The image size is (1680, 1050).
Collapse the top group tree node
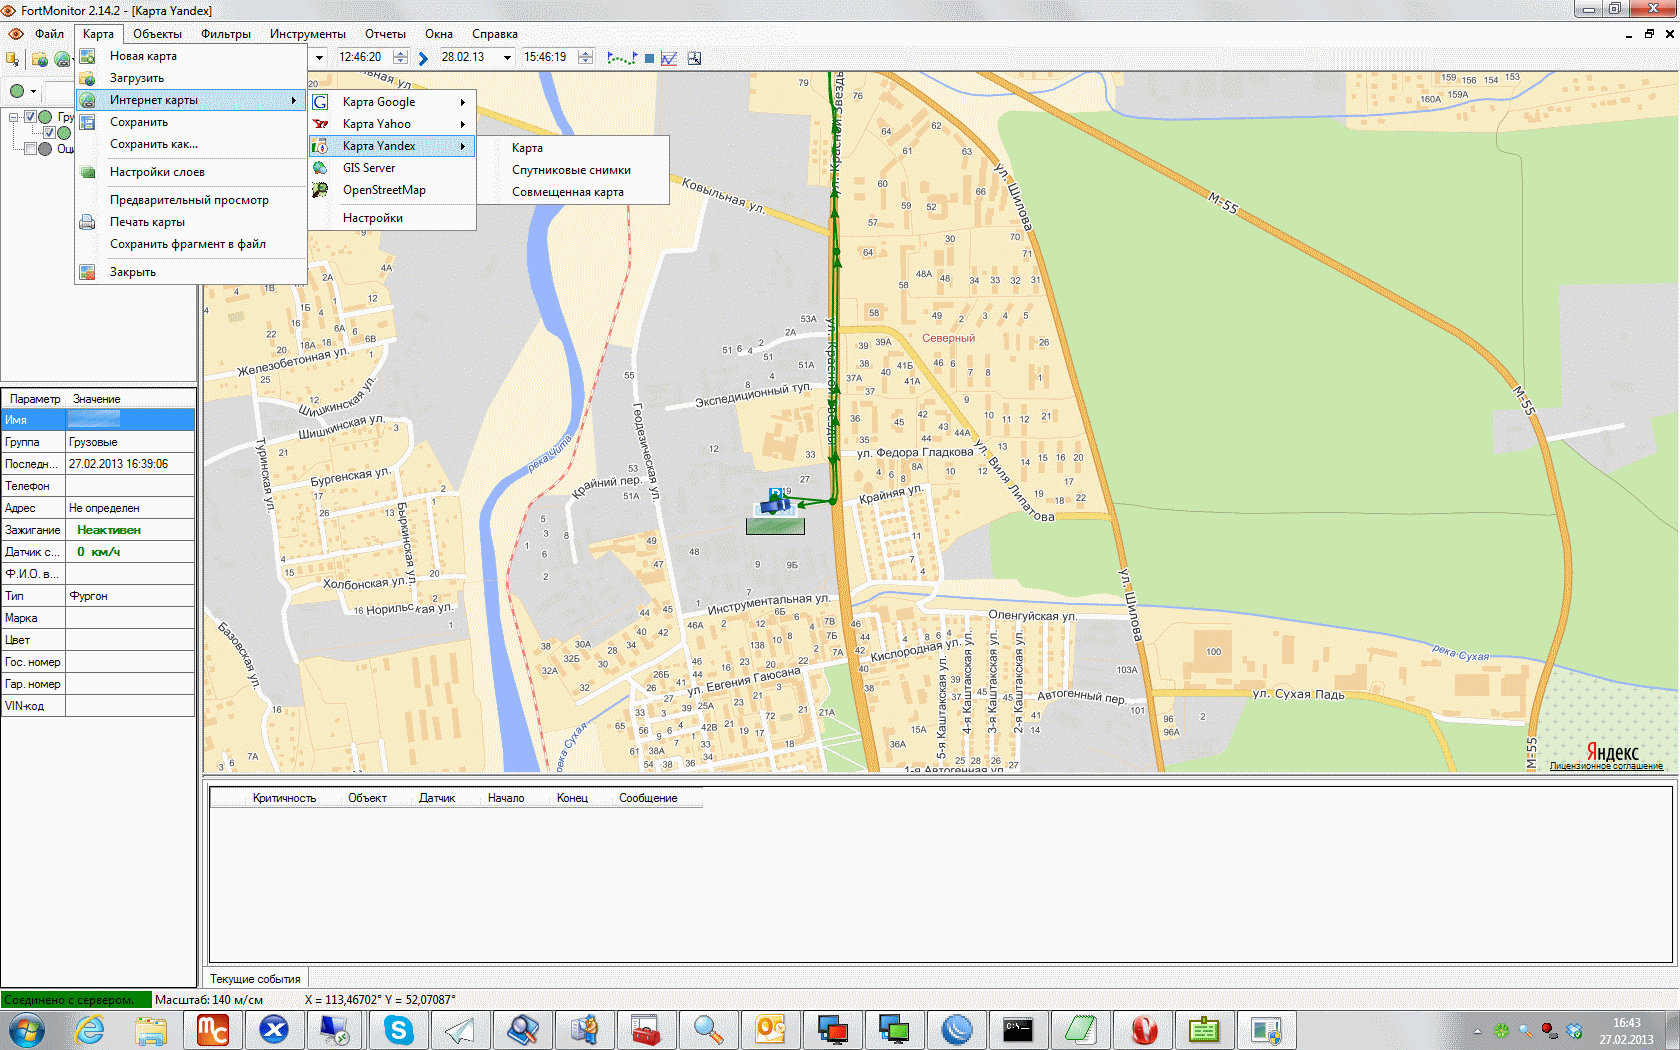[14, 117]
